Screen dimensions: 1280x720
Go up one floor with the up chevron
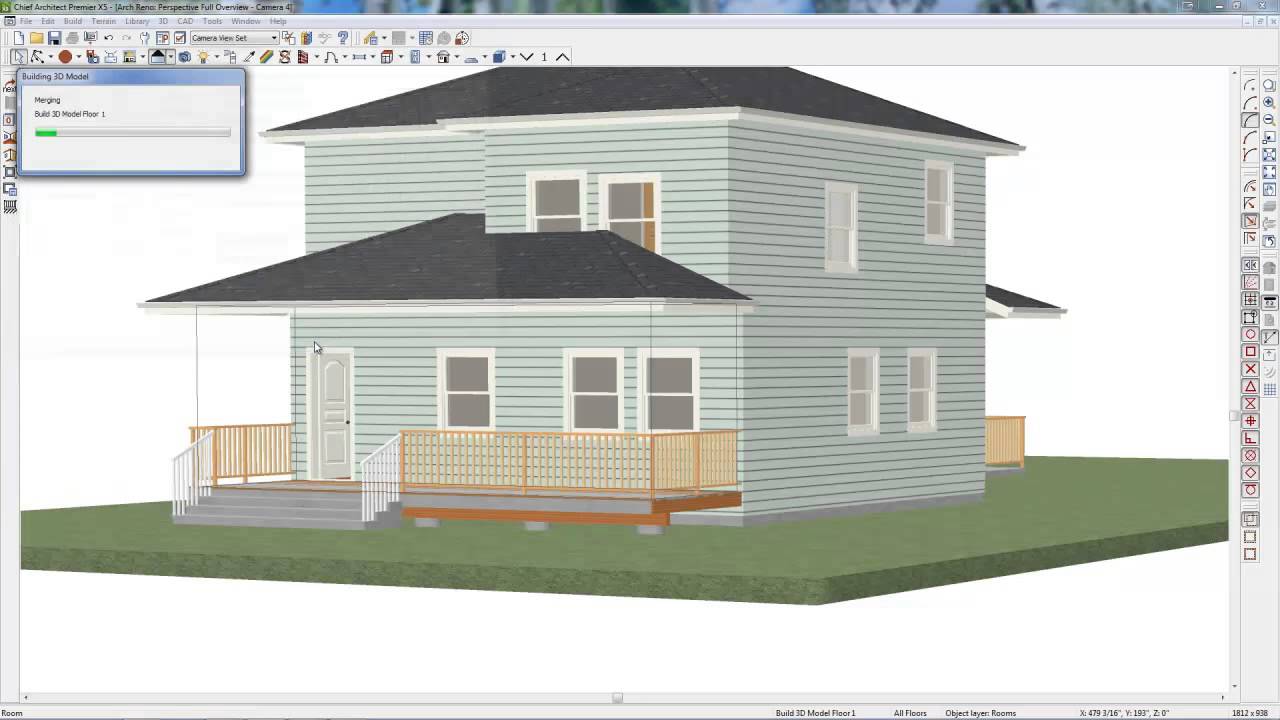click(563, 57)
